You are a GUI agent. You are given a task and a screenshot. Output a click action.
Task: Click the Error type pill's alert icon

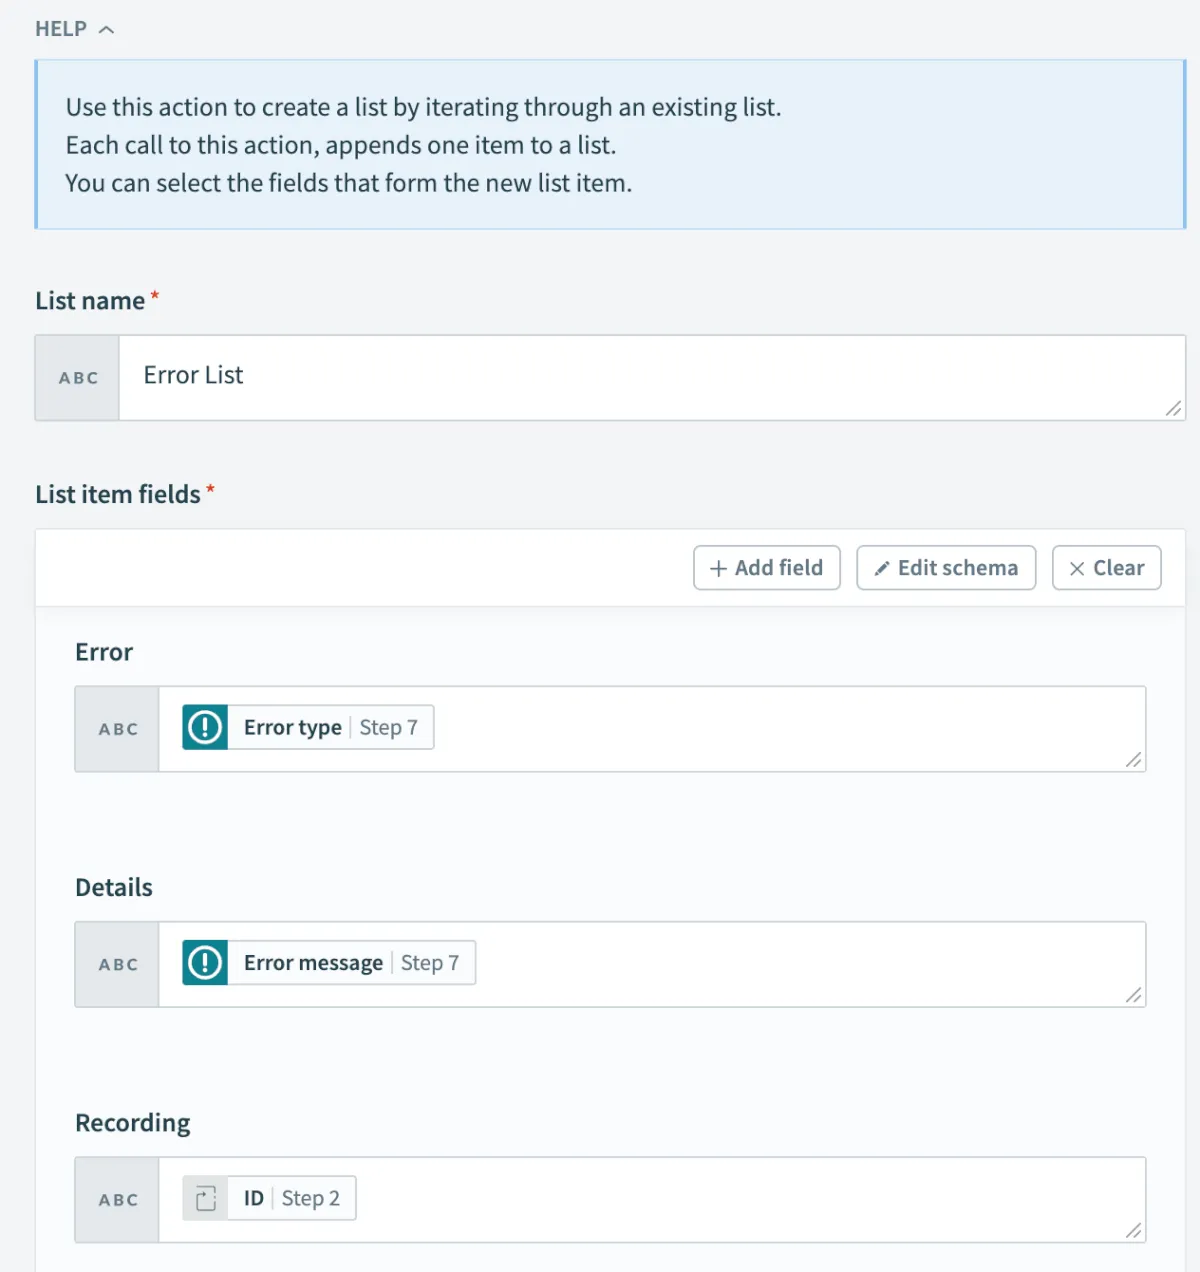coord(205,727)
